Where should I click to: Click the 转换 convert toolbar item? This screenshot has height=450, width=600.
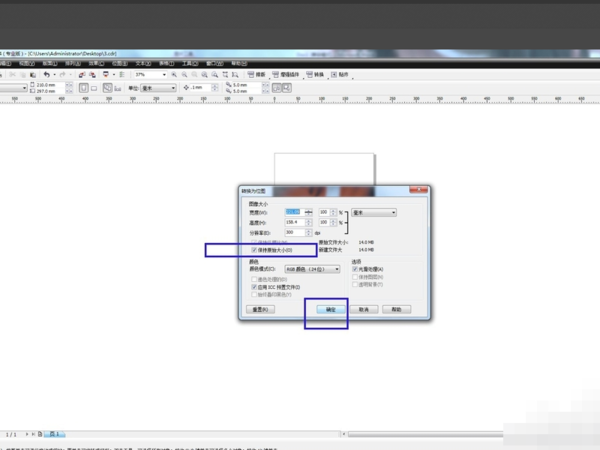(x=315, y=75)
